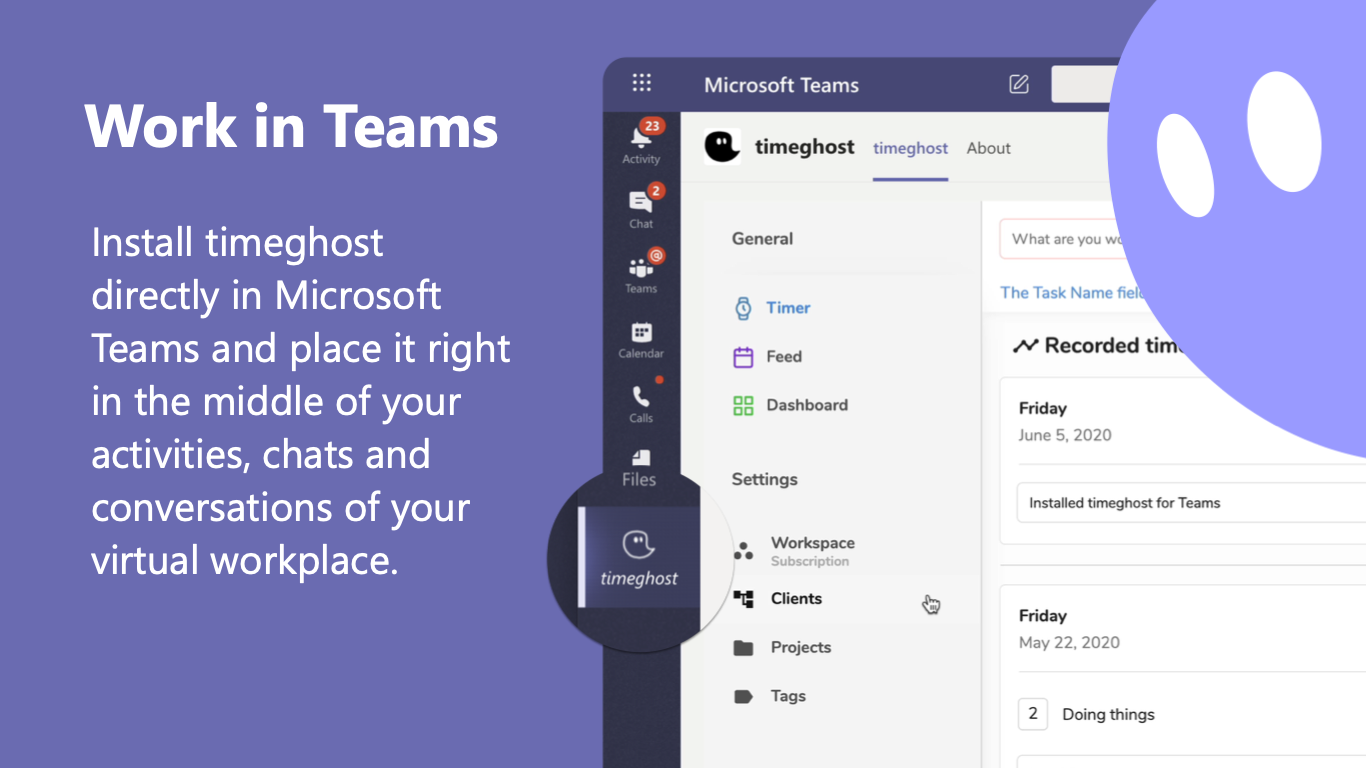Open the Activity feed in the sidebar
The width and height of the screenshot is (1366, 768).
click(x=642, y=143)
